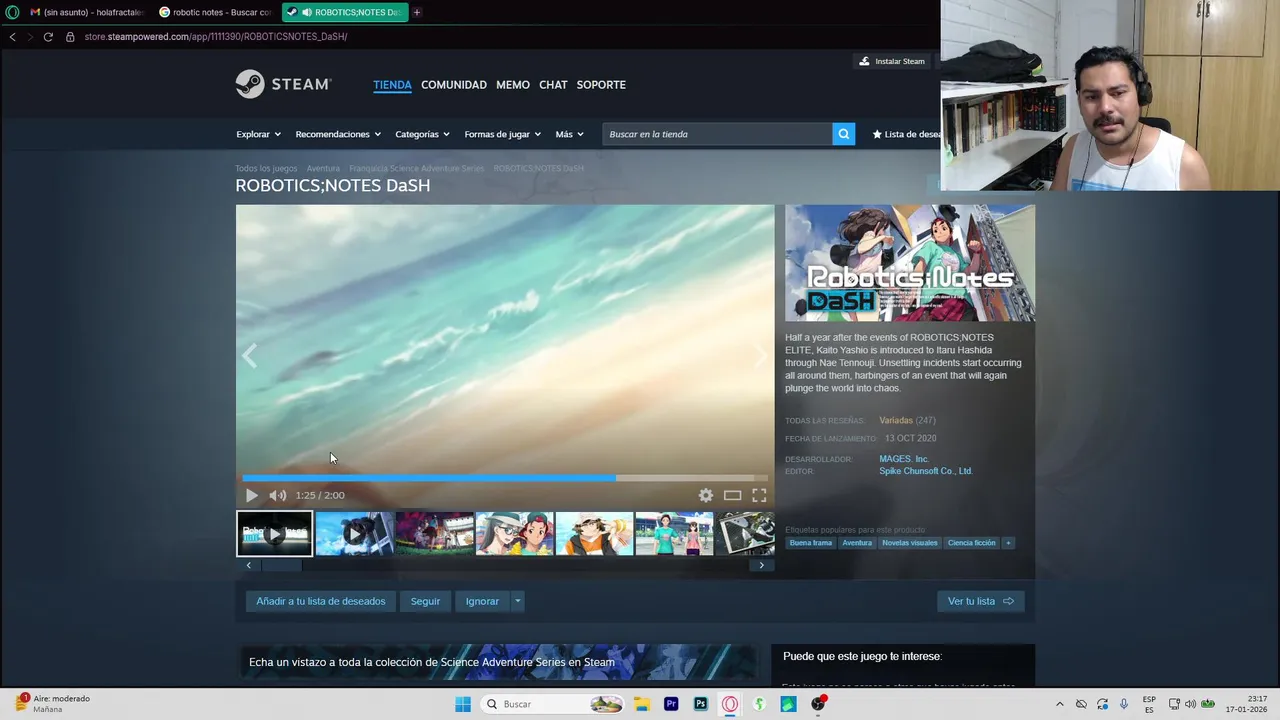Open the Spike Chunsoft Co., Ltd. link
The width and height of the screenshot is (1280, 720).
click(925, 471)
